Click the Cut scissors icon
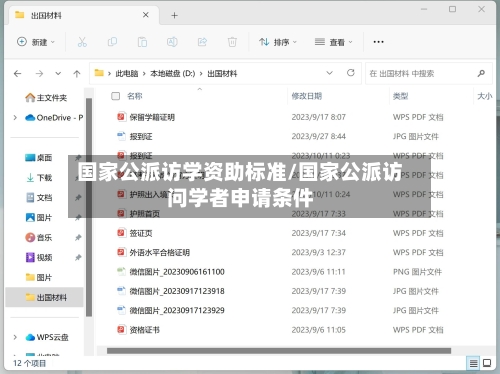The width and height of the screenshot is (500, 374). (x=82, y=42)
